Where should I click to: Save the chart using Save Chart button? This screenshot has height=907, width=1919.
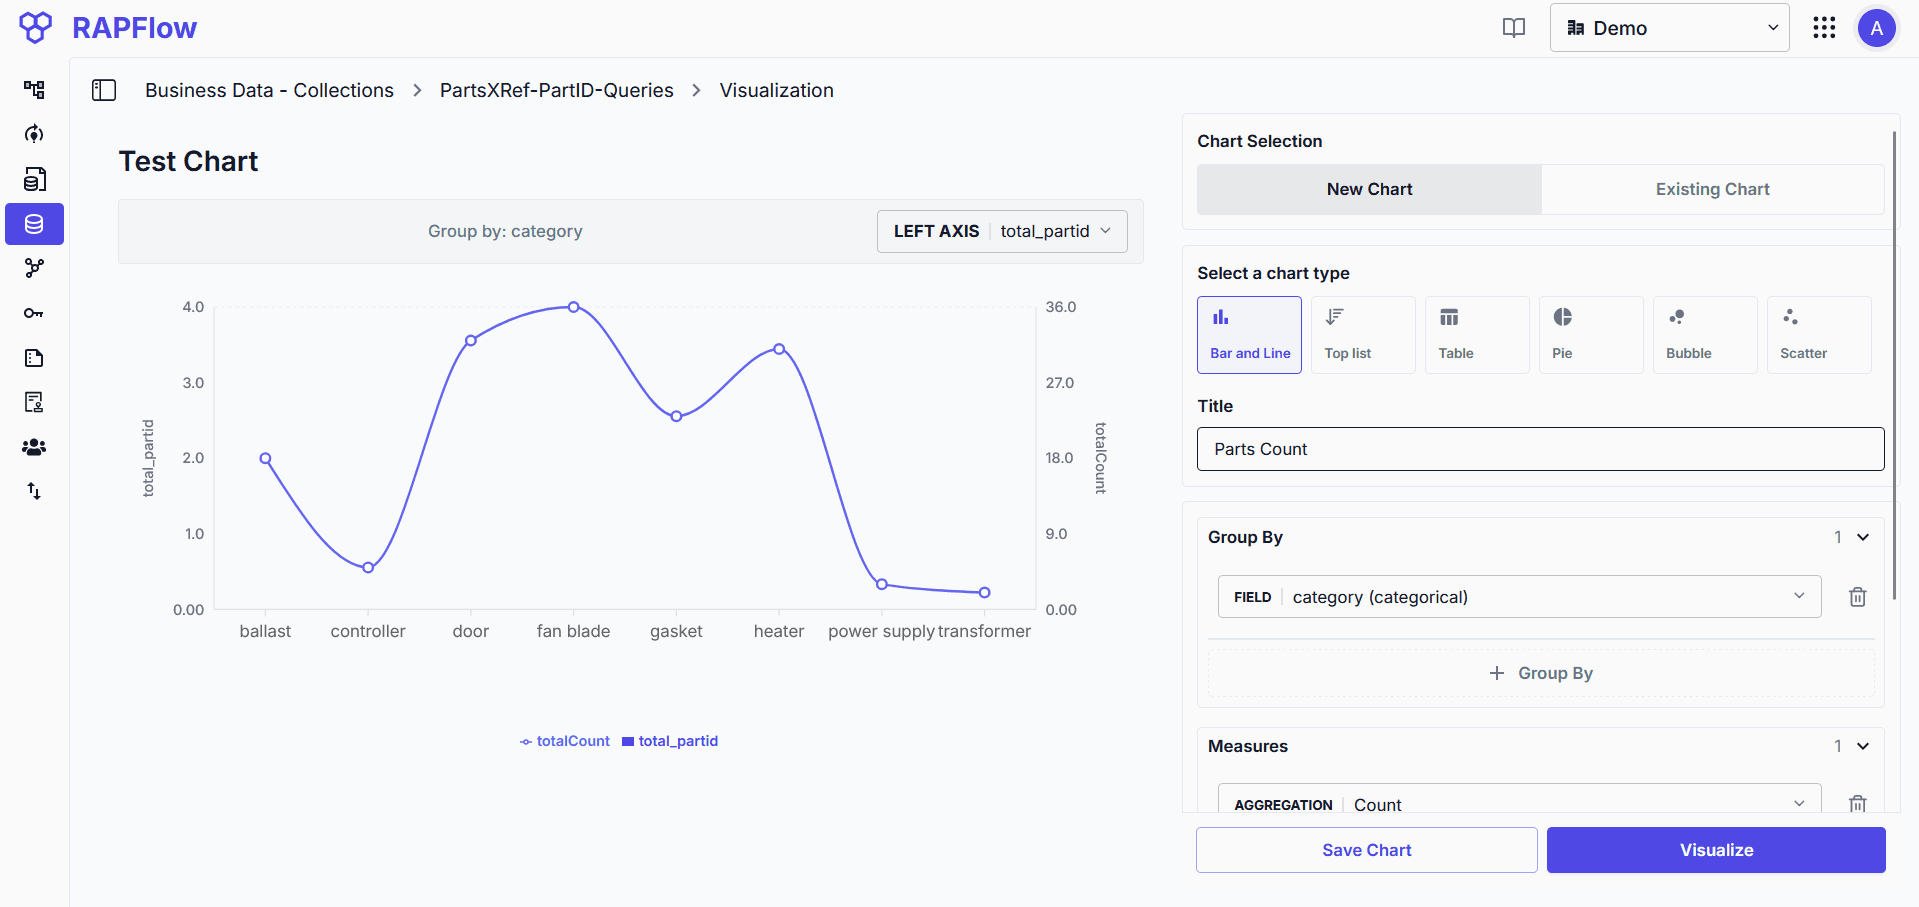point(1366,849)
